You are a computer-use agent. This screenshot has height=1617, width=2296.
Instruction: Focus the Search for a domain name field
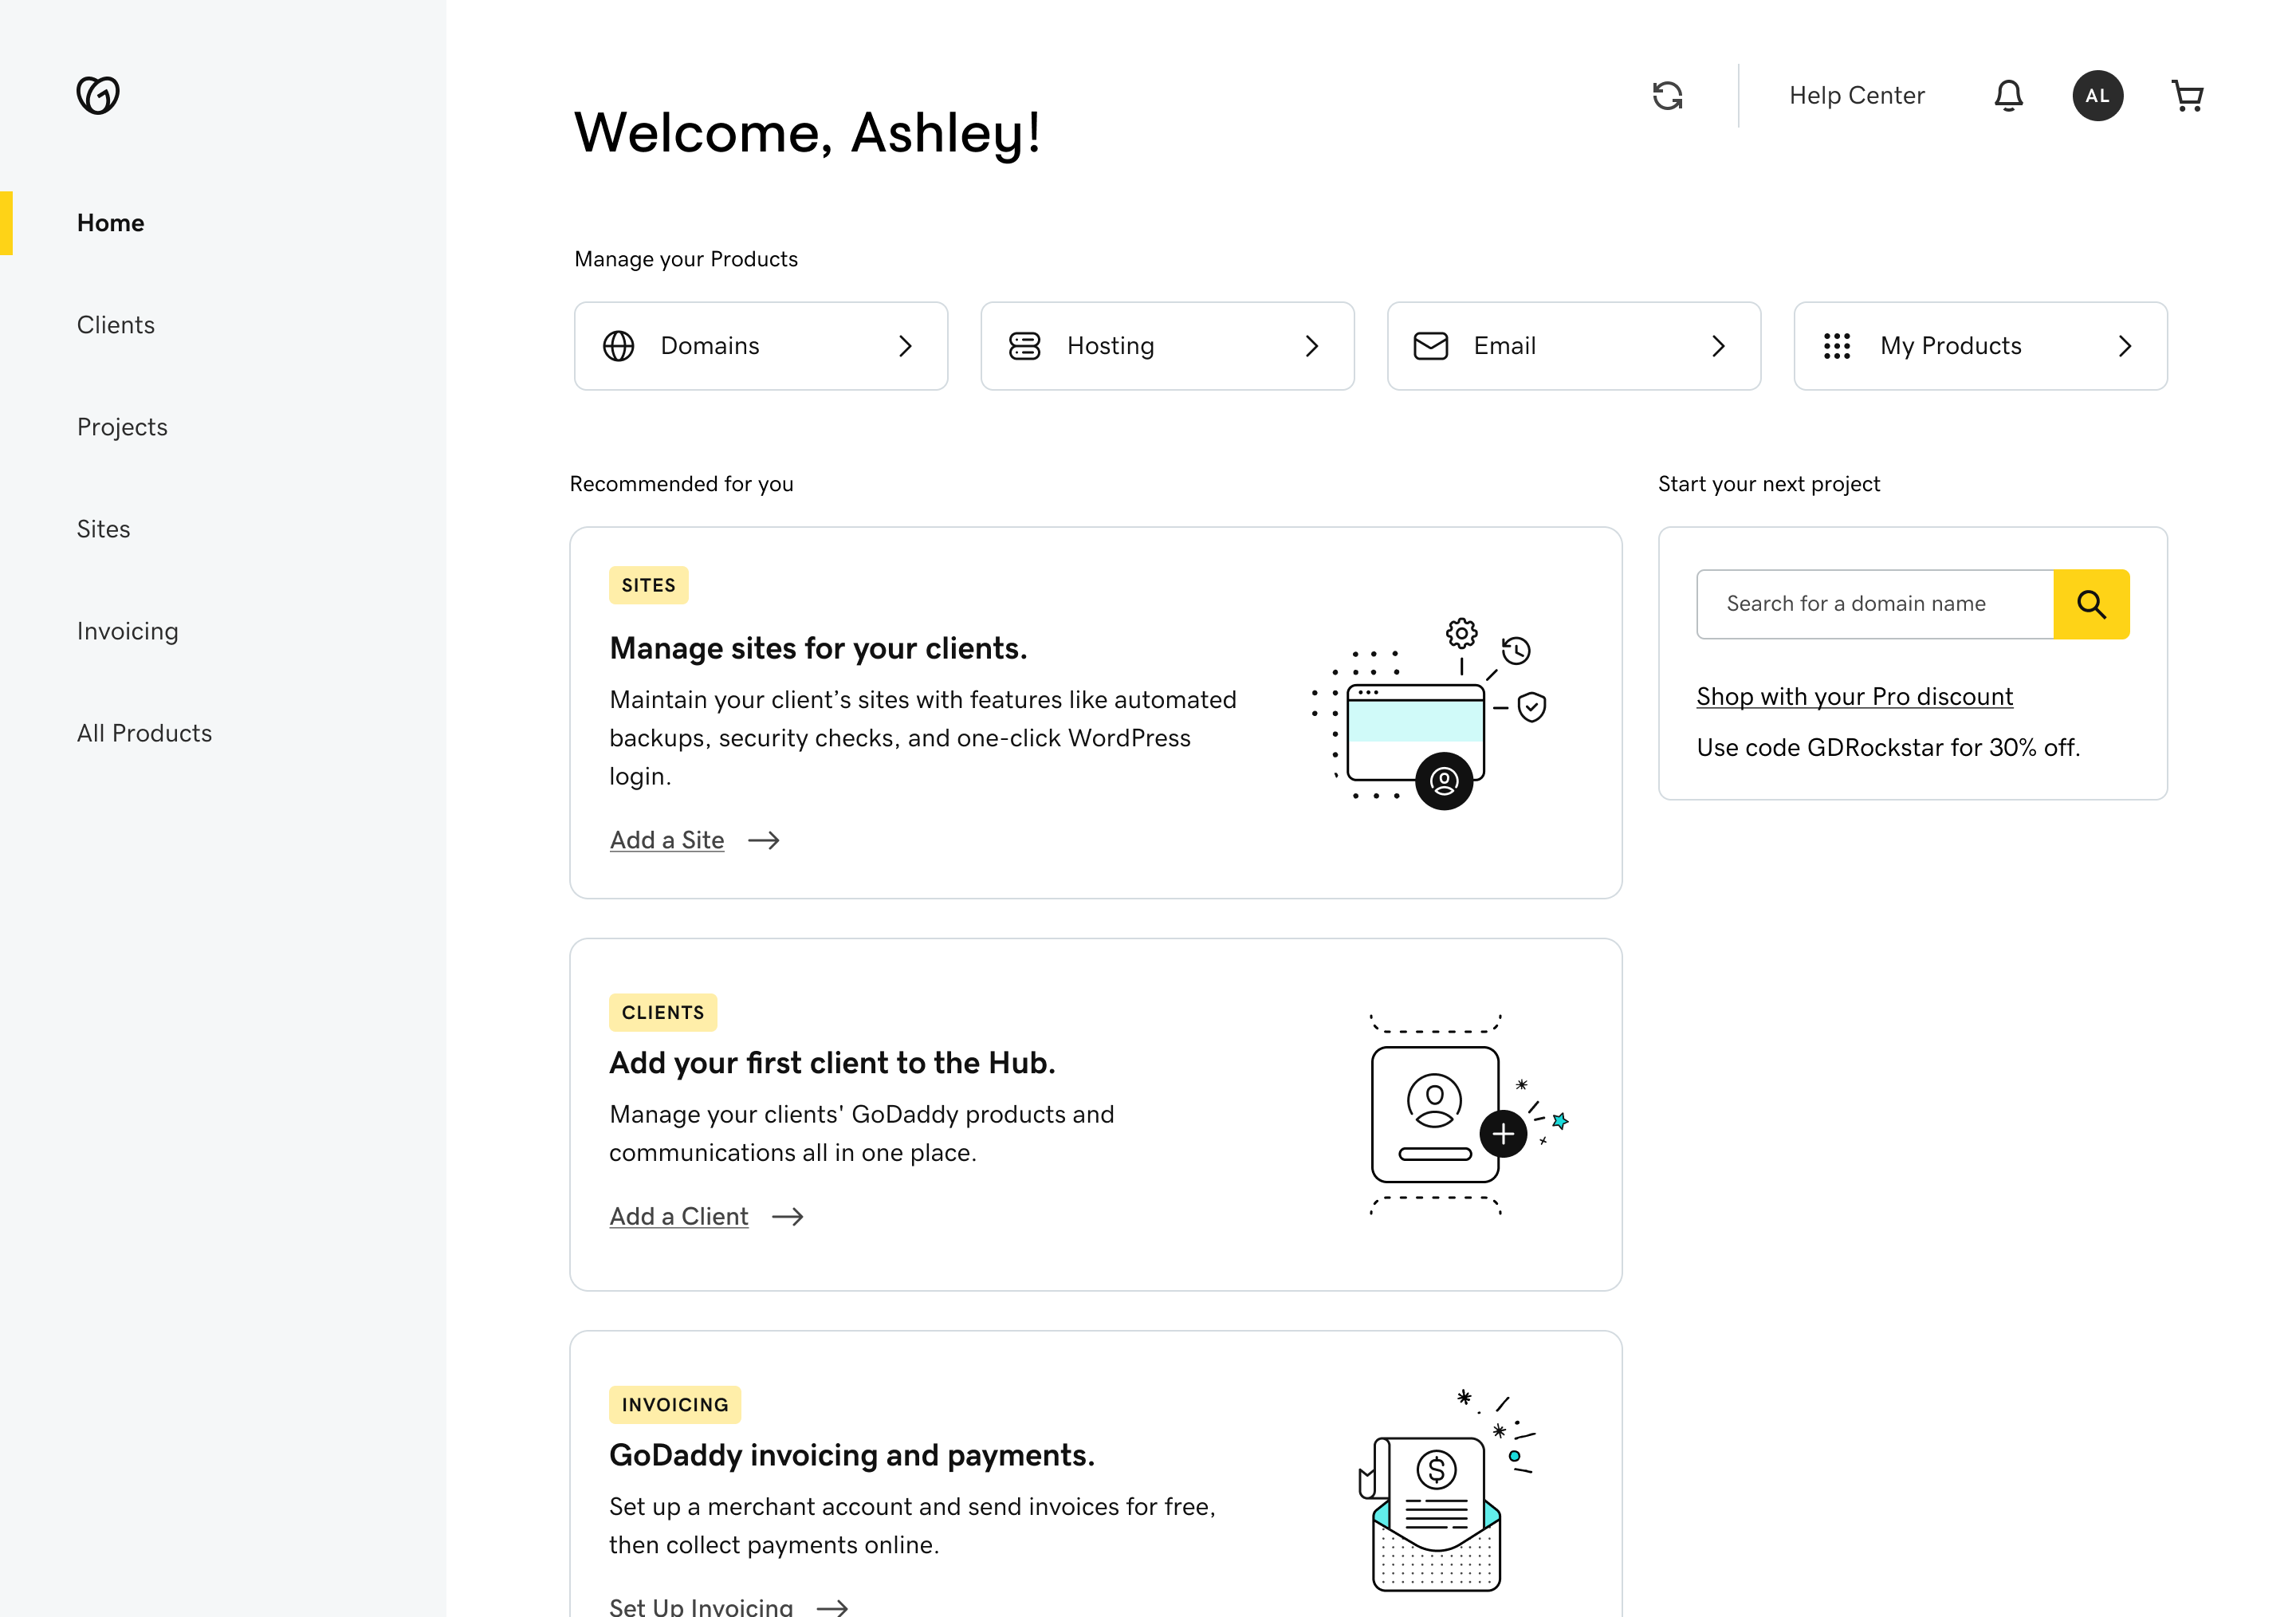pyautogui.click(x=1874, y=604)
